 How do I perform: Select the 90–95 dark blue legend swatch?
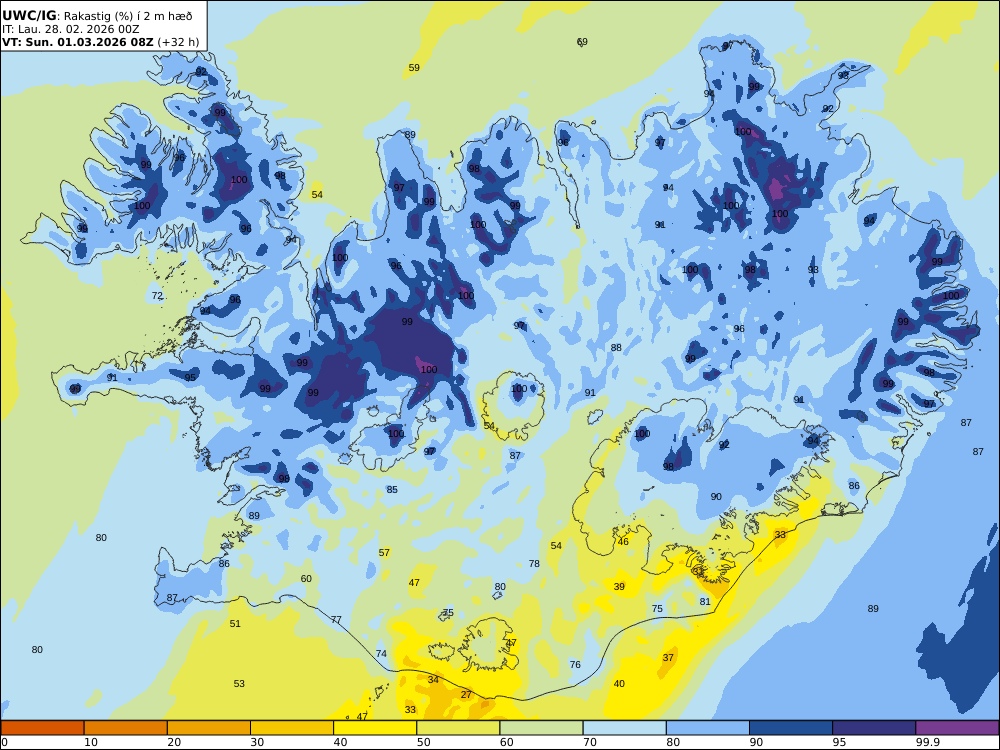pyautogui.click(x=791, y=728)
